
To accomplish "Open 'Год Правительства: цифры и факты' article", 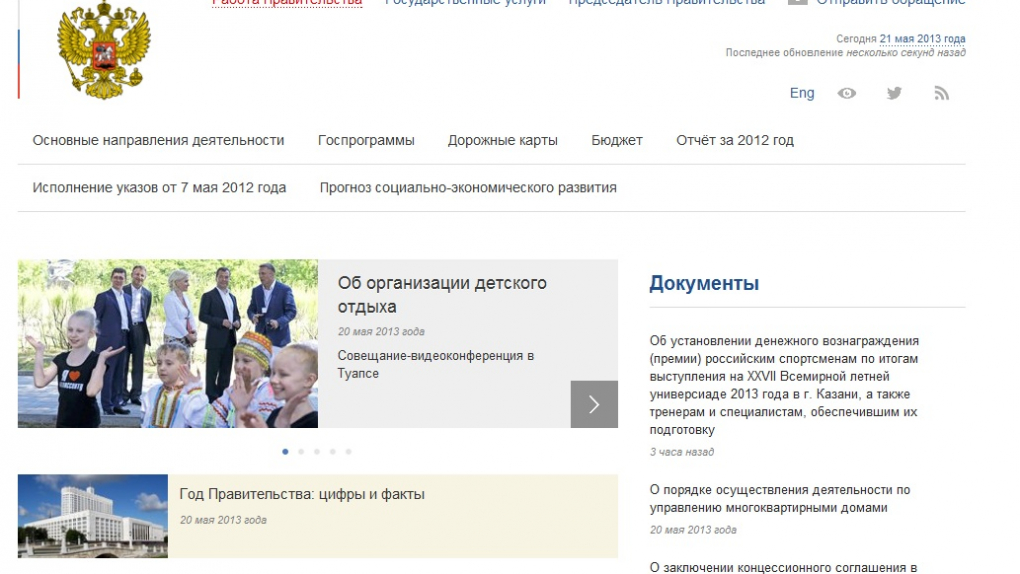I will [302, 494].
